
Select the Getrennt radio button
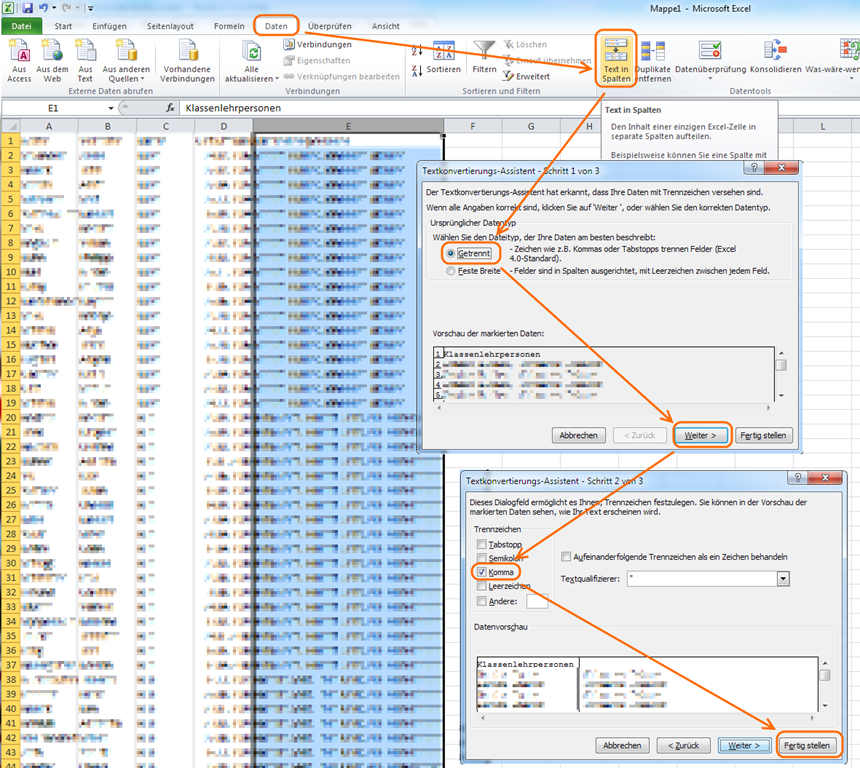click(451, 254)
